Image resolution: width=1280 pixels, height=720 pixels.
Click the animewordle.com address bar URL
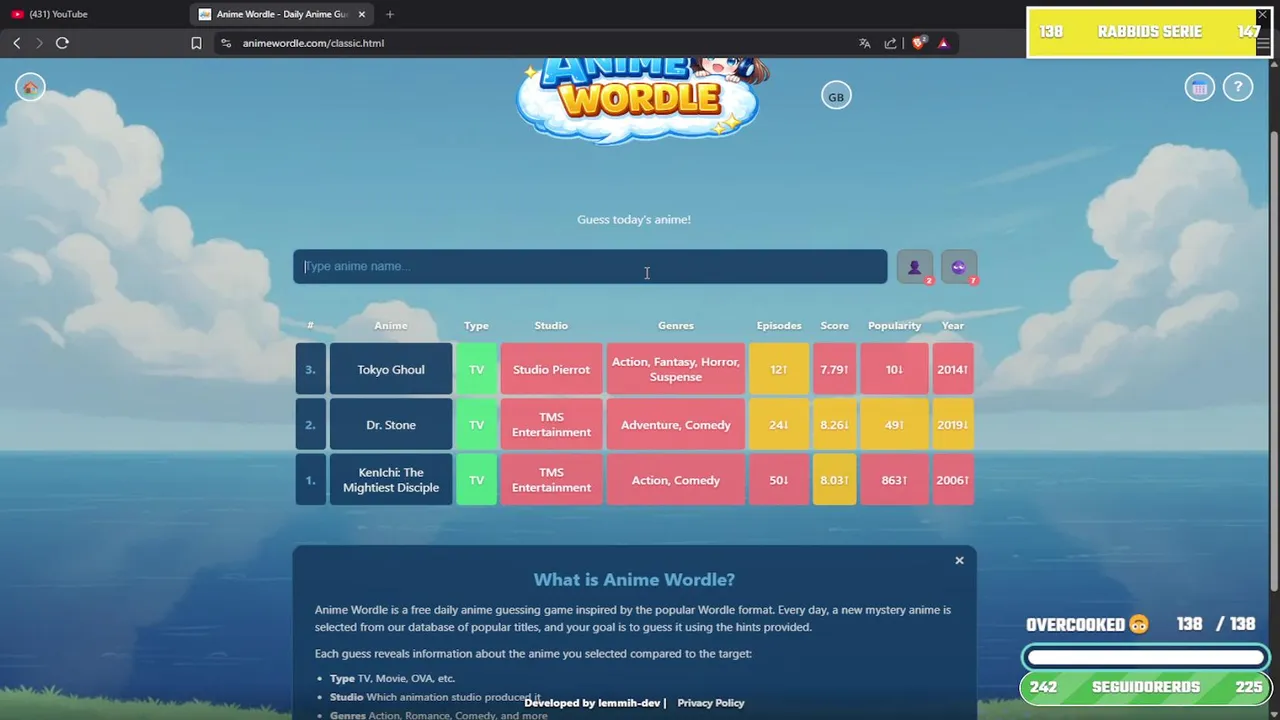point(313,43)
